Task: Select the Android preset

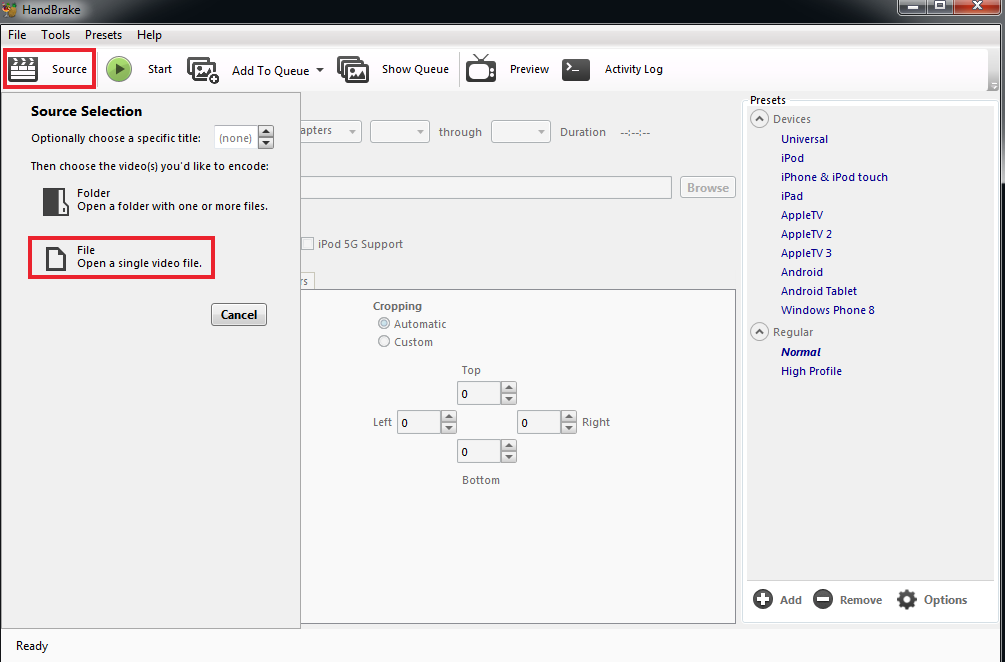Action: [x=802, y=272]
